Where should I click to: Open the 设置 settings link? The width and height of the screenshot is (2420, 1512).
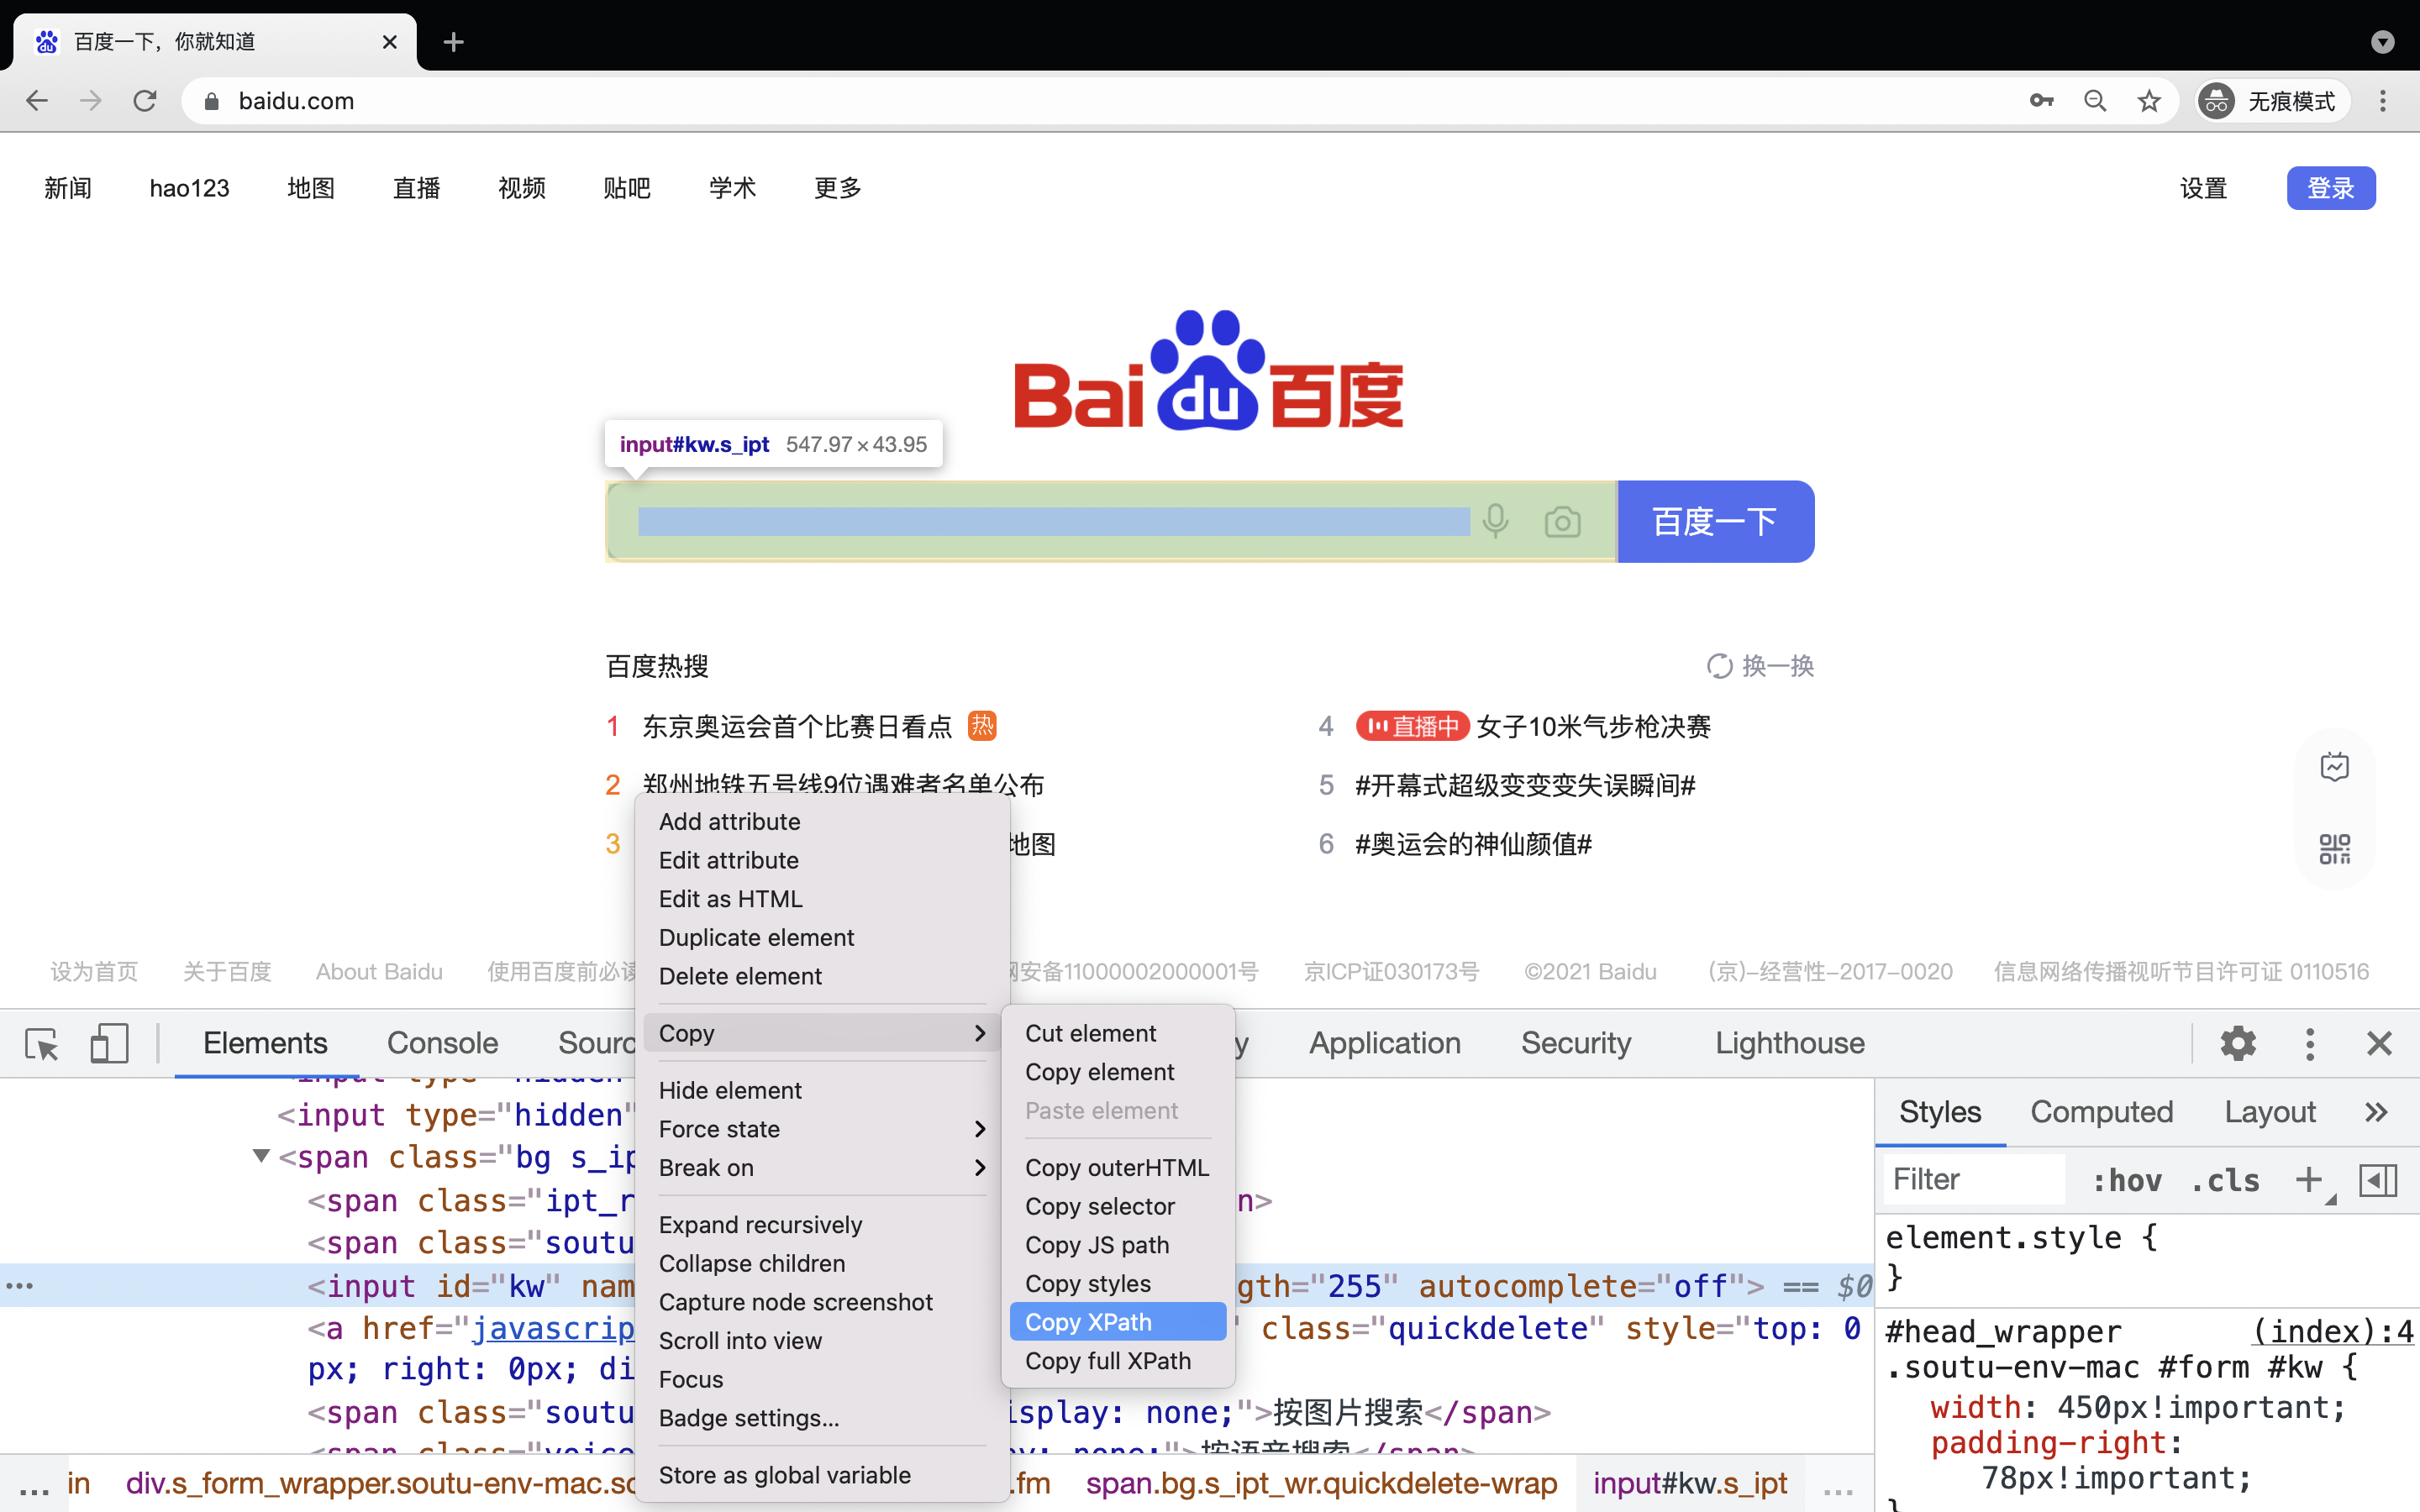coord(2203,188)
